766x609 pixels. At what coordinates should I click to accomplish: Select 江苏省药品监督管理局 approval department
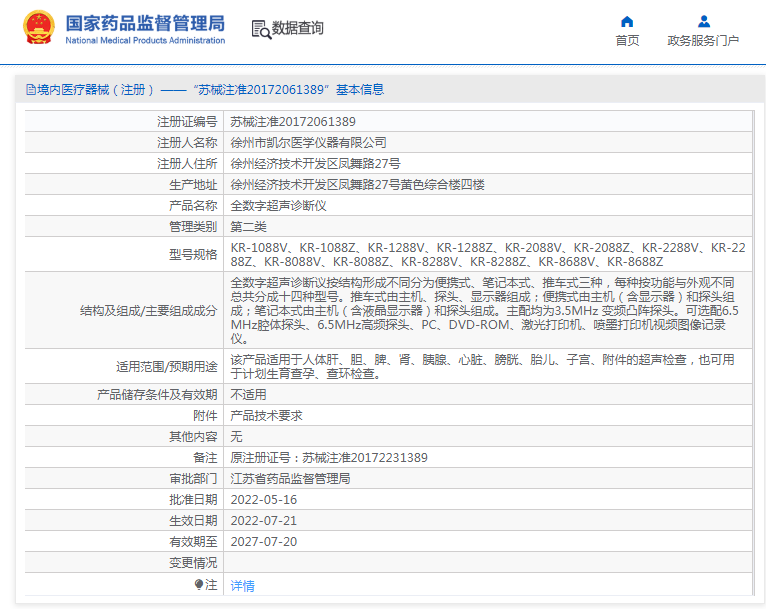[290, 479]
